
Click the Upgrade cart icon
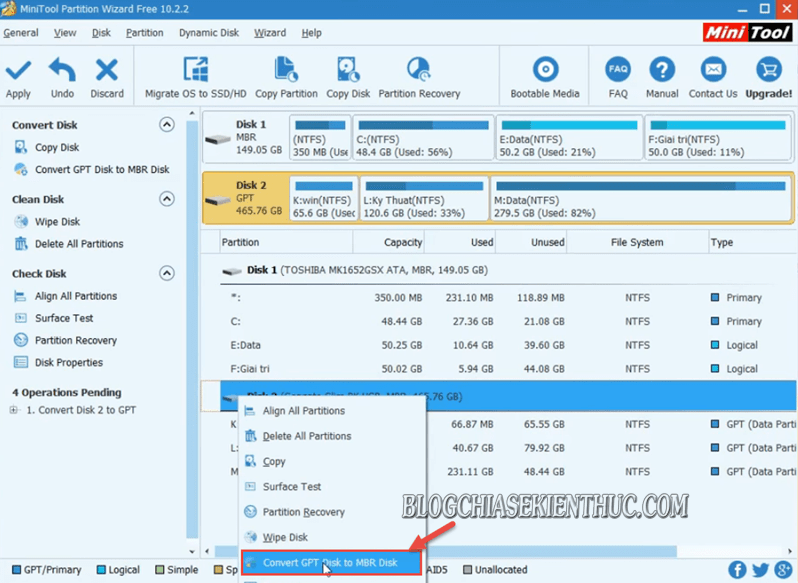tap(768, 70)
